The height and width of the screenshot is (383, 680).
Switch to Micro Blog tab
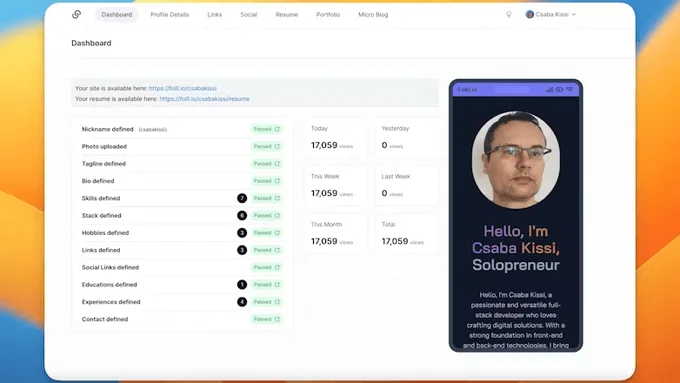373,14
